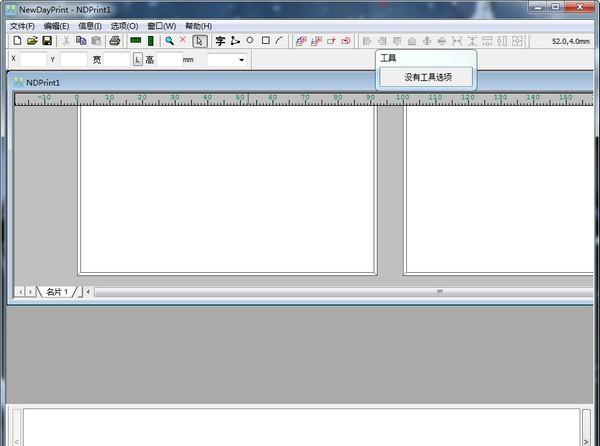Click in the 高 height field

coord(170,60)
